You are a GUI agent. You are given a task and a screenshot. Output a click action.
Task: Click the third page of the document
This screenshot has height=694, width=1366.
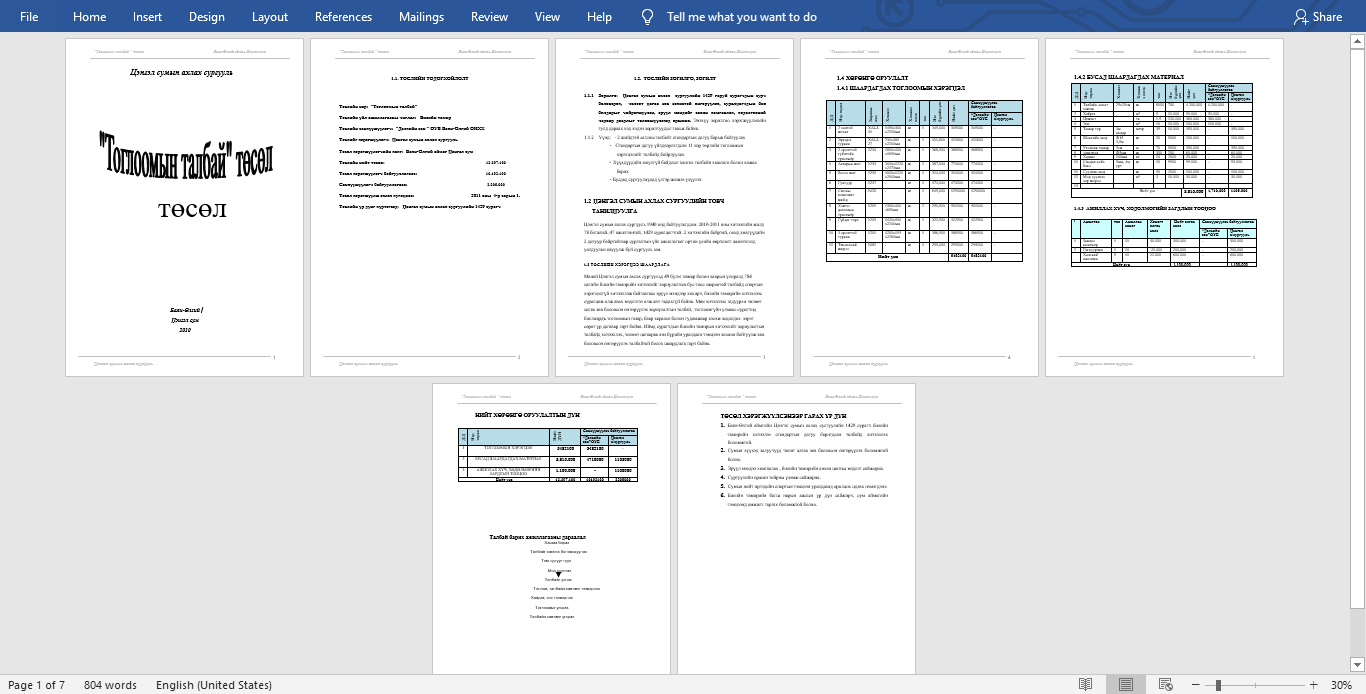pos(675,207)
